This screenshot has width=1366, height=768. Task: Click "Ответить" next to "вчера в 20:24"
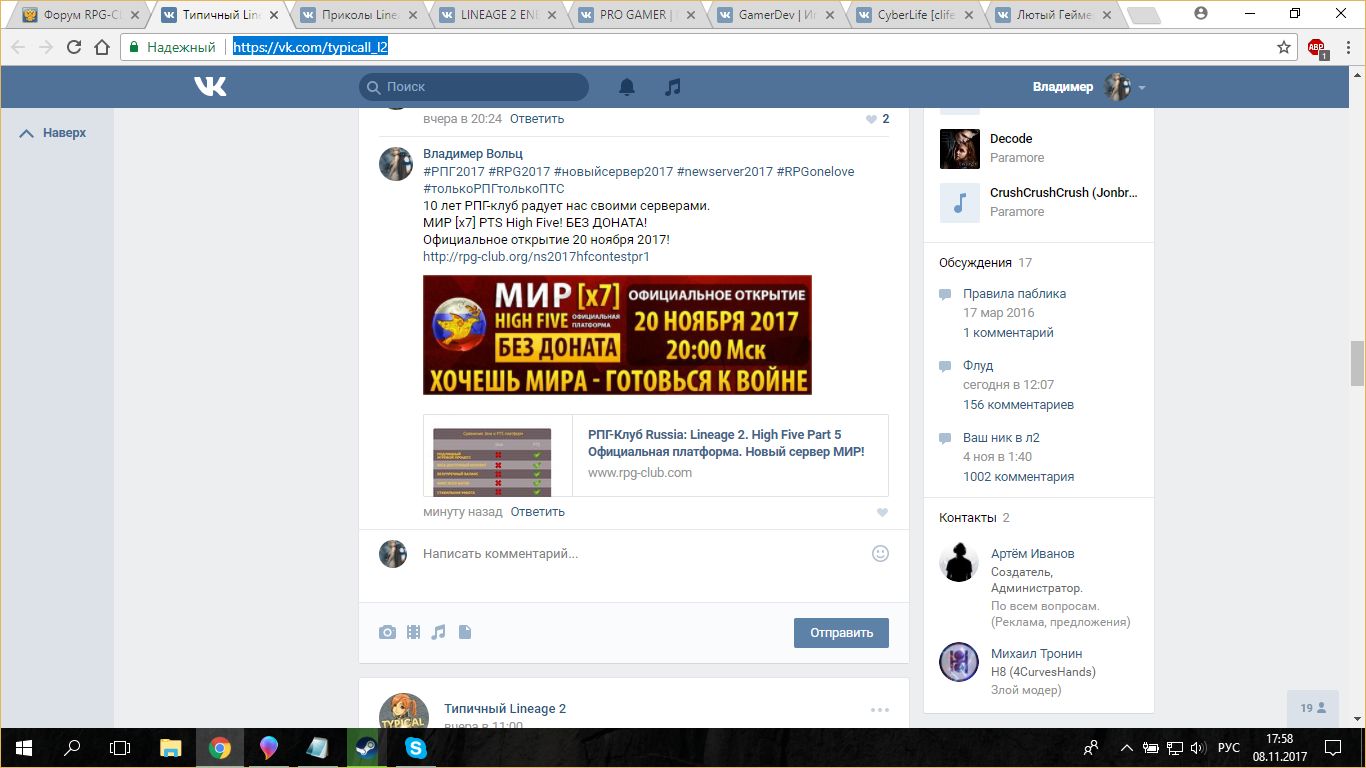[x=537, y=119]
